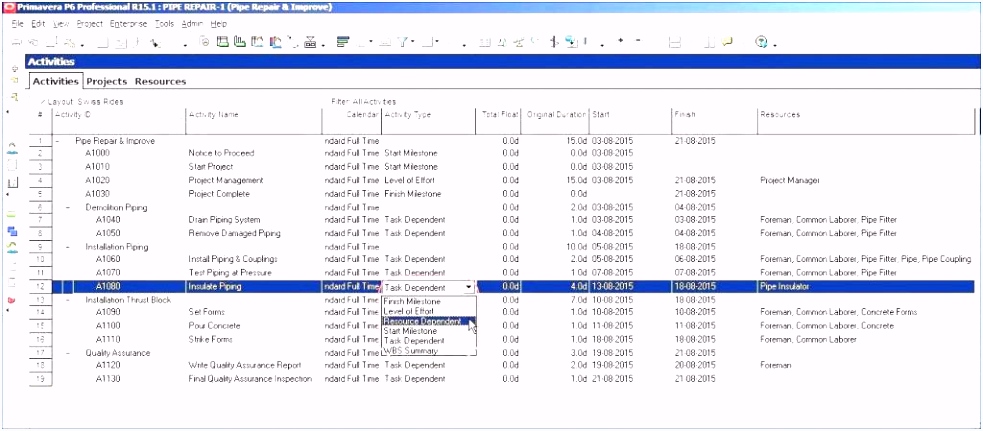Click the blue overlapping squares sidebar icon
Image resolution: width=983 pixels, height=431 pixels.
(x=12, y=231)
